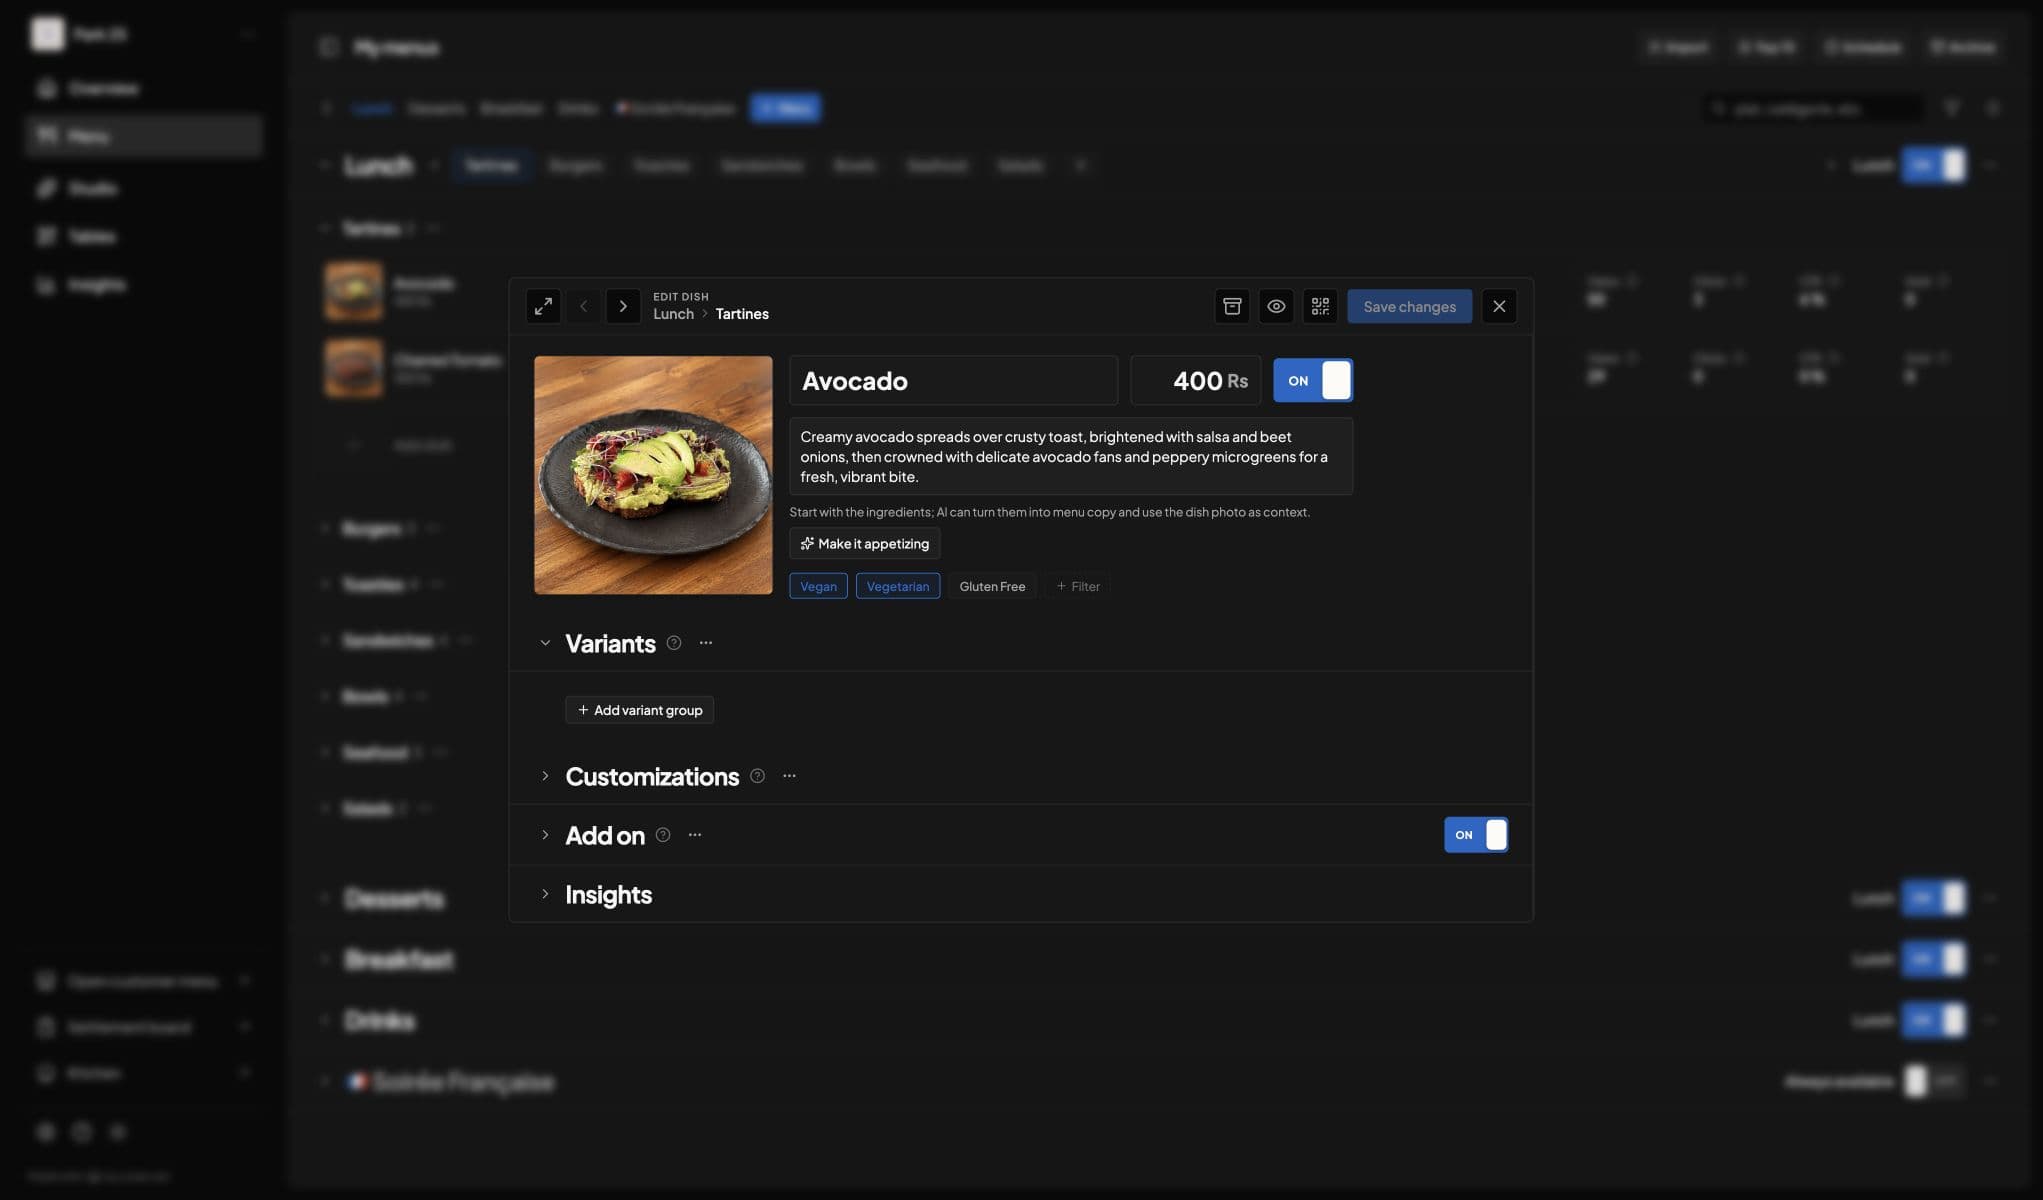The height and width of the screenshot is (1200, 2043).
Task: Click Add variant group
Action: click(x=640, y=710)
